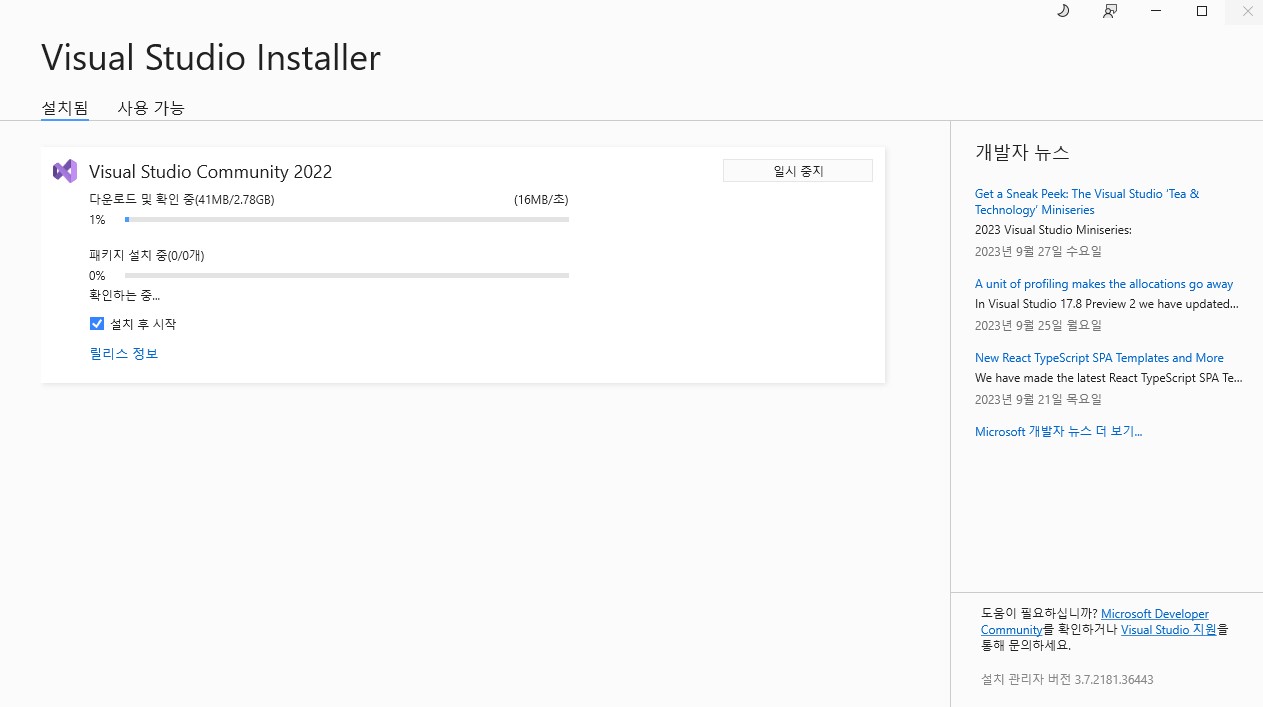1263x707 pixels.
Task: Click the 2023년 9월 27일 수요일 date
Action: pyautogui.click(x=1038, y=251)
